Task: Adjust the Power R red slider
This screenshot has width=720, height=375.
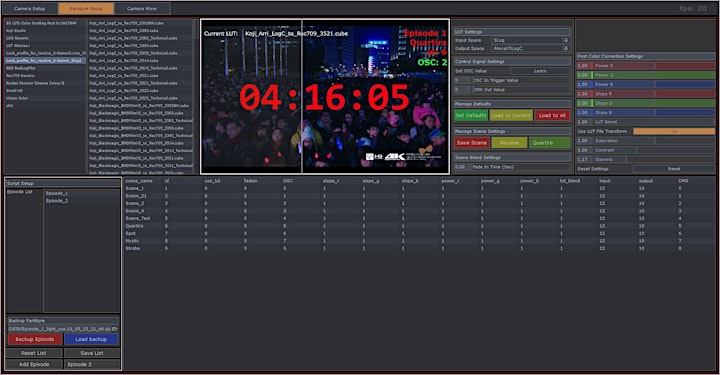Action: click(x=646, y=66)
